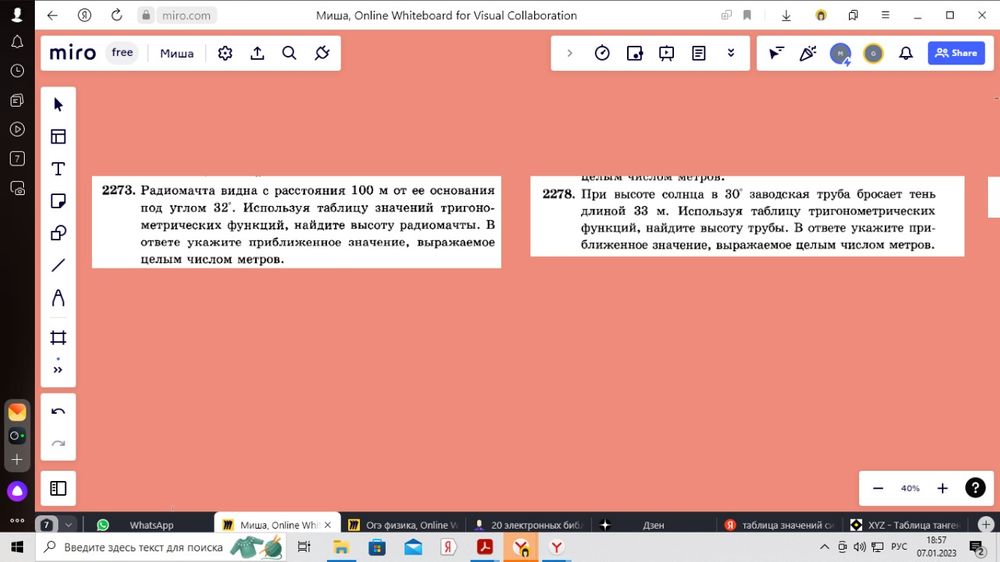The width and height of the screenshot is (1000, 562).
Task: Toggle collaborators' cursors visibility
Action: coord(776,53)
